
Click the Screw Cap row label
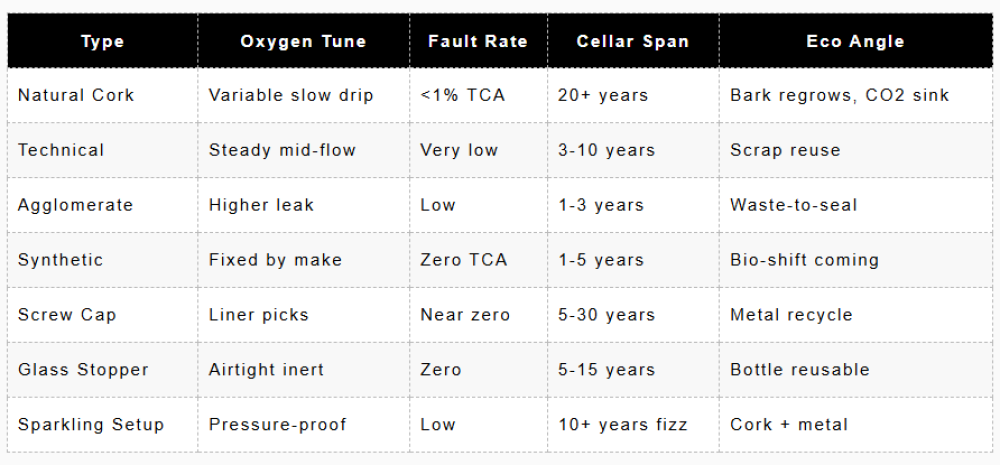click(x=67, y=315)
